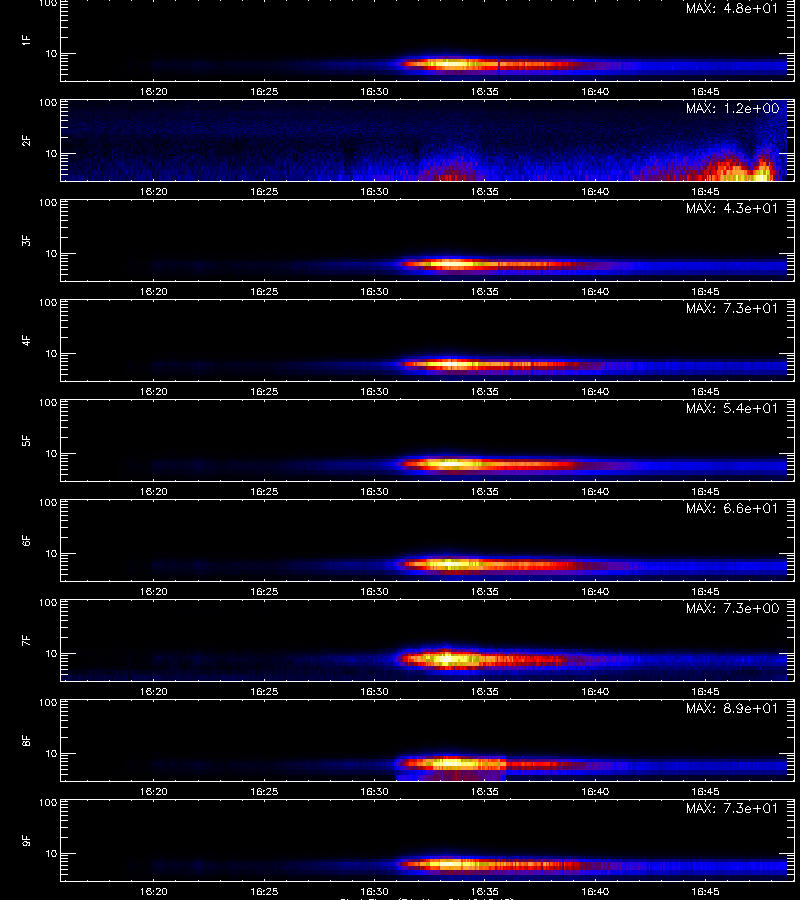Click the 1F panel axis label
This screenshot has height=900, width=800.
[x=26, y=40]
